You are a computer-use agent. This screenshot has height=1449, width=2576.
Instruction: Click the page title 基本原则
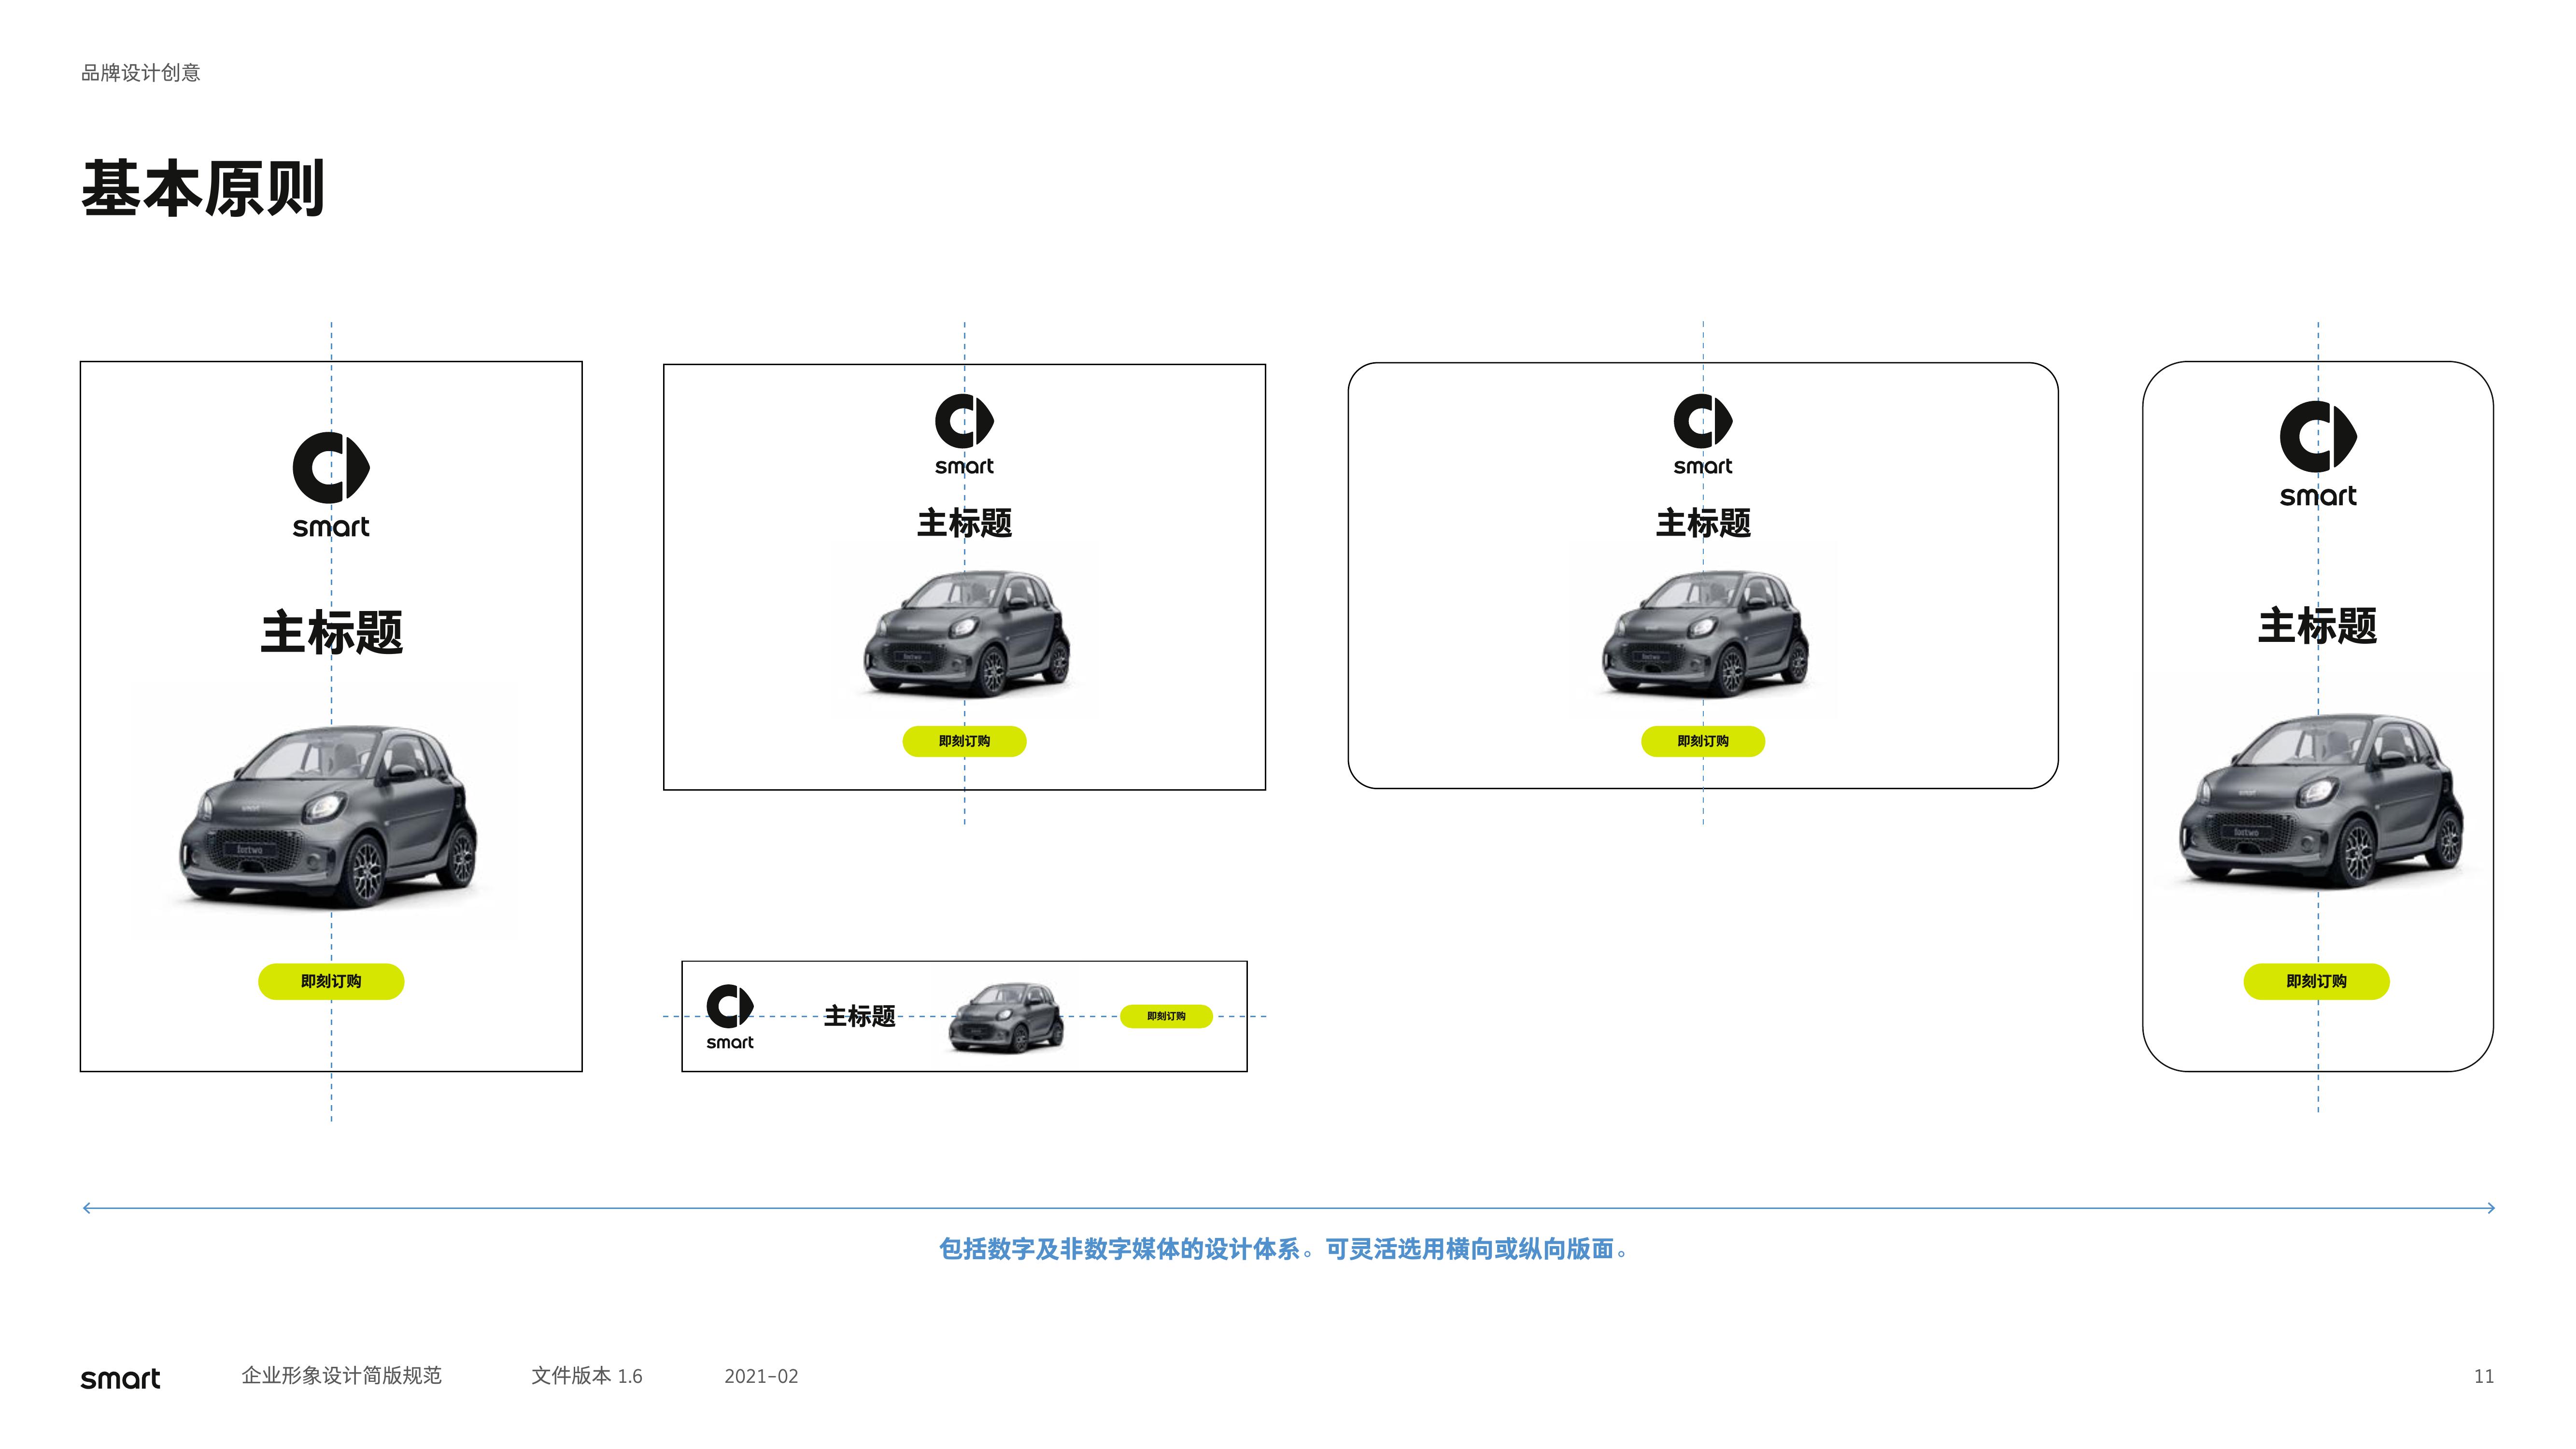pos(203,188)
